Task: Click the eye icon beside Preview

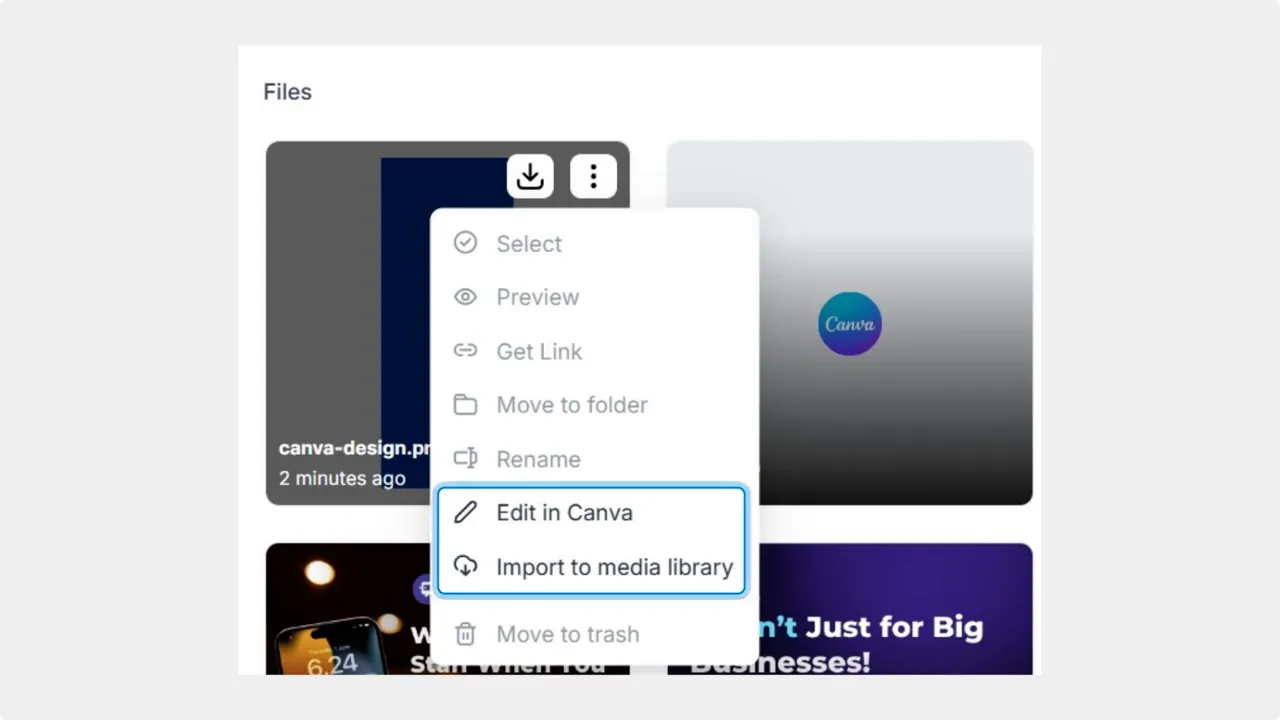Action: point(465,297)
